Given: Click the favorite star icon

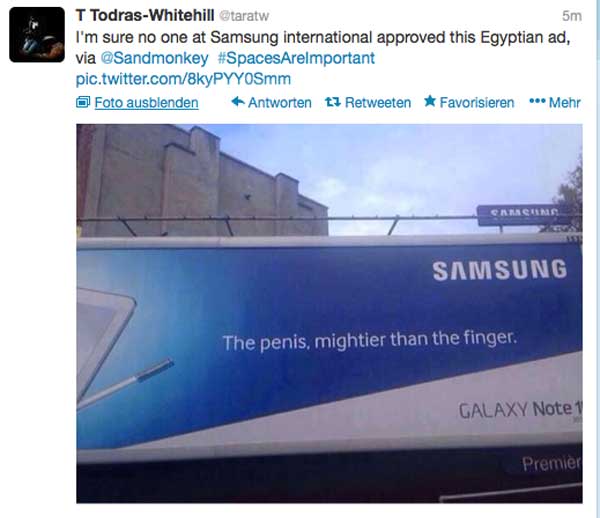Looking at the screenshot, I should coord(430,101).
